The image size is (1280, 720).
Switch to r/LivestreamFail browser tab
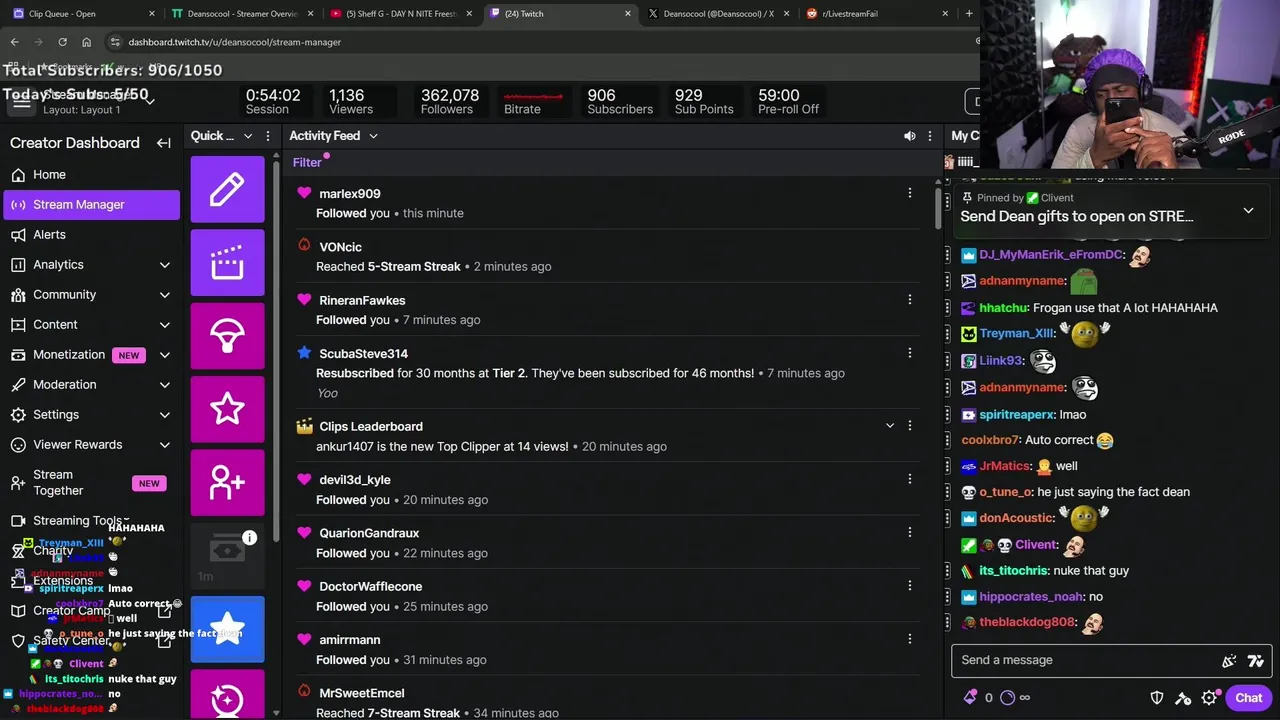click(878, 14)
